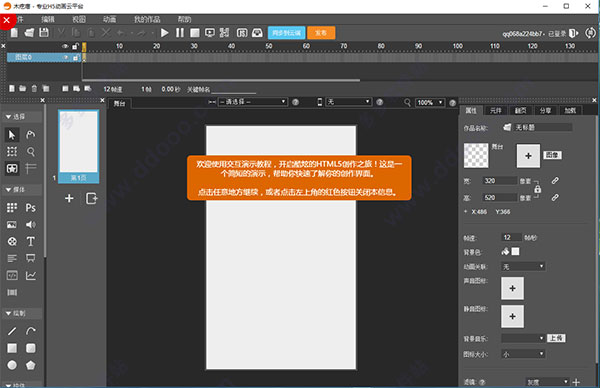
Task: Add a new page with the plus button
Action: pyautogui.click(x=69, y=199)
